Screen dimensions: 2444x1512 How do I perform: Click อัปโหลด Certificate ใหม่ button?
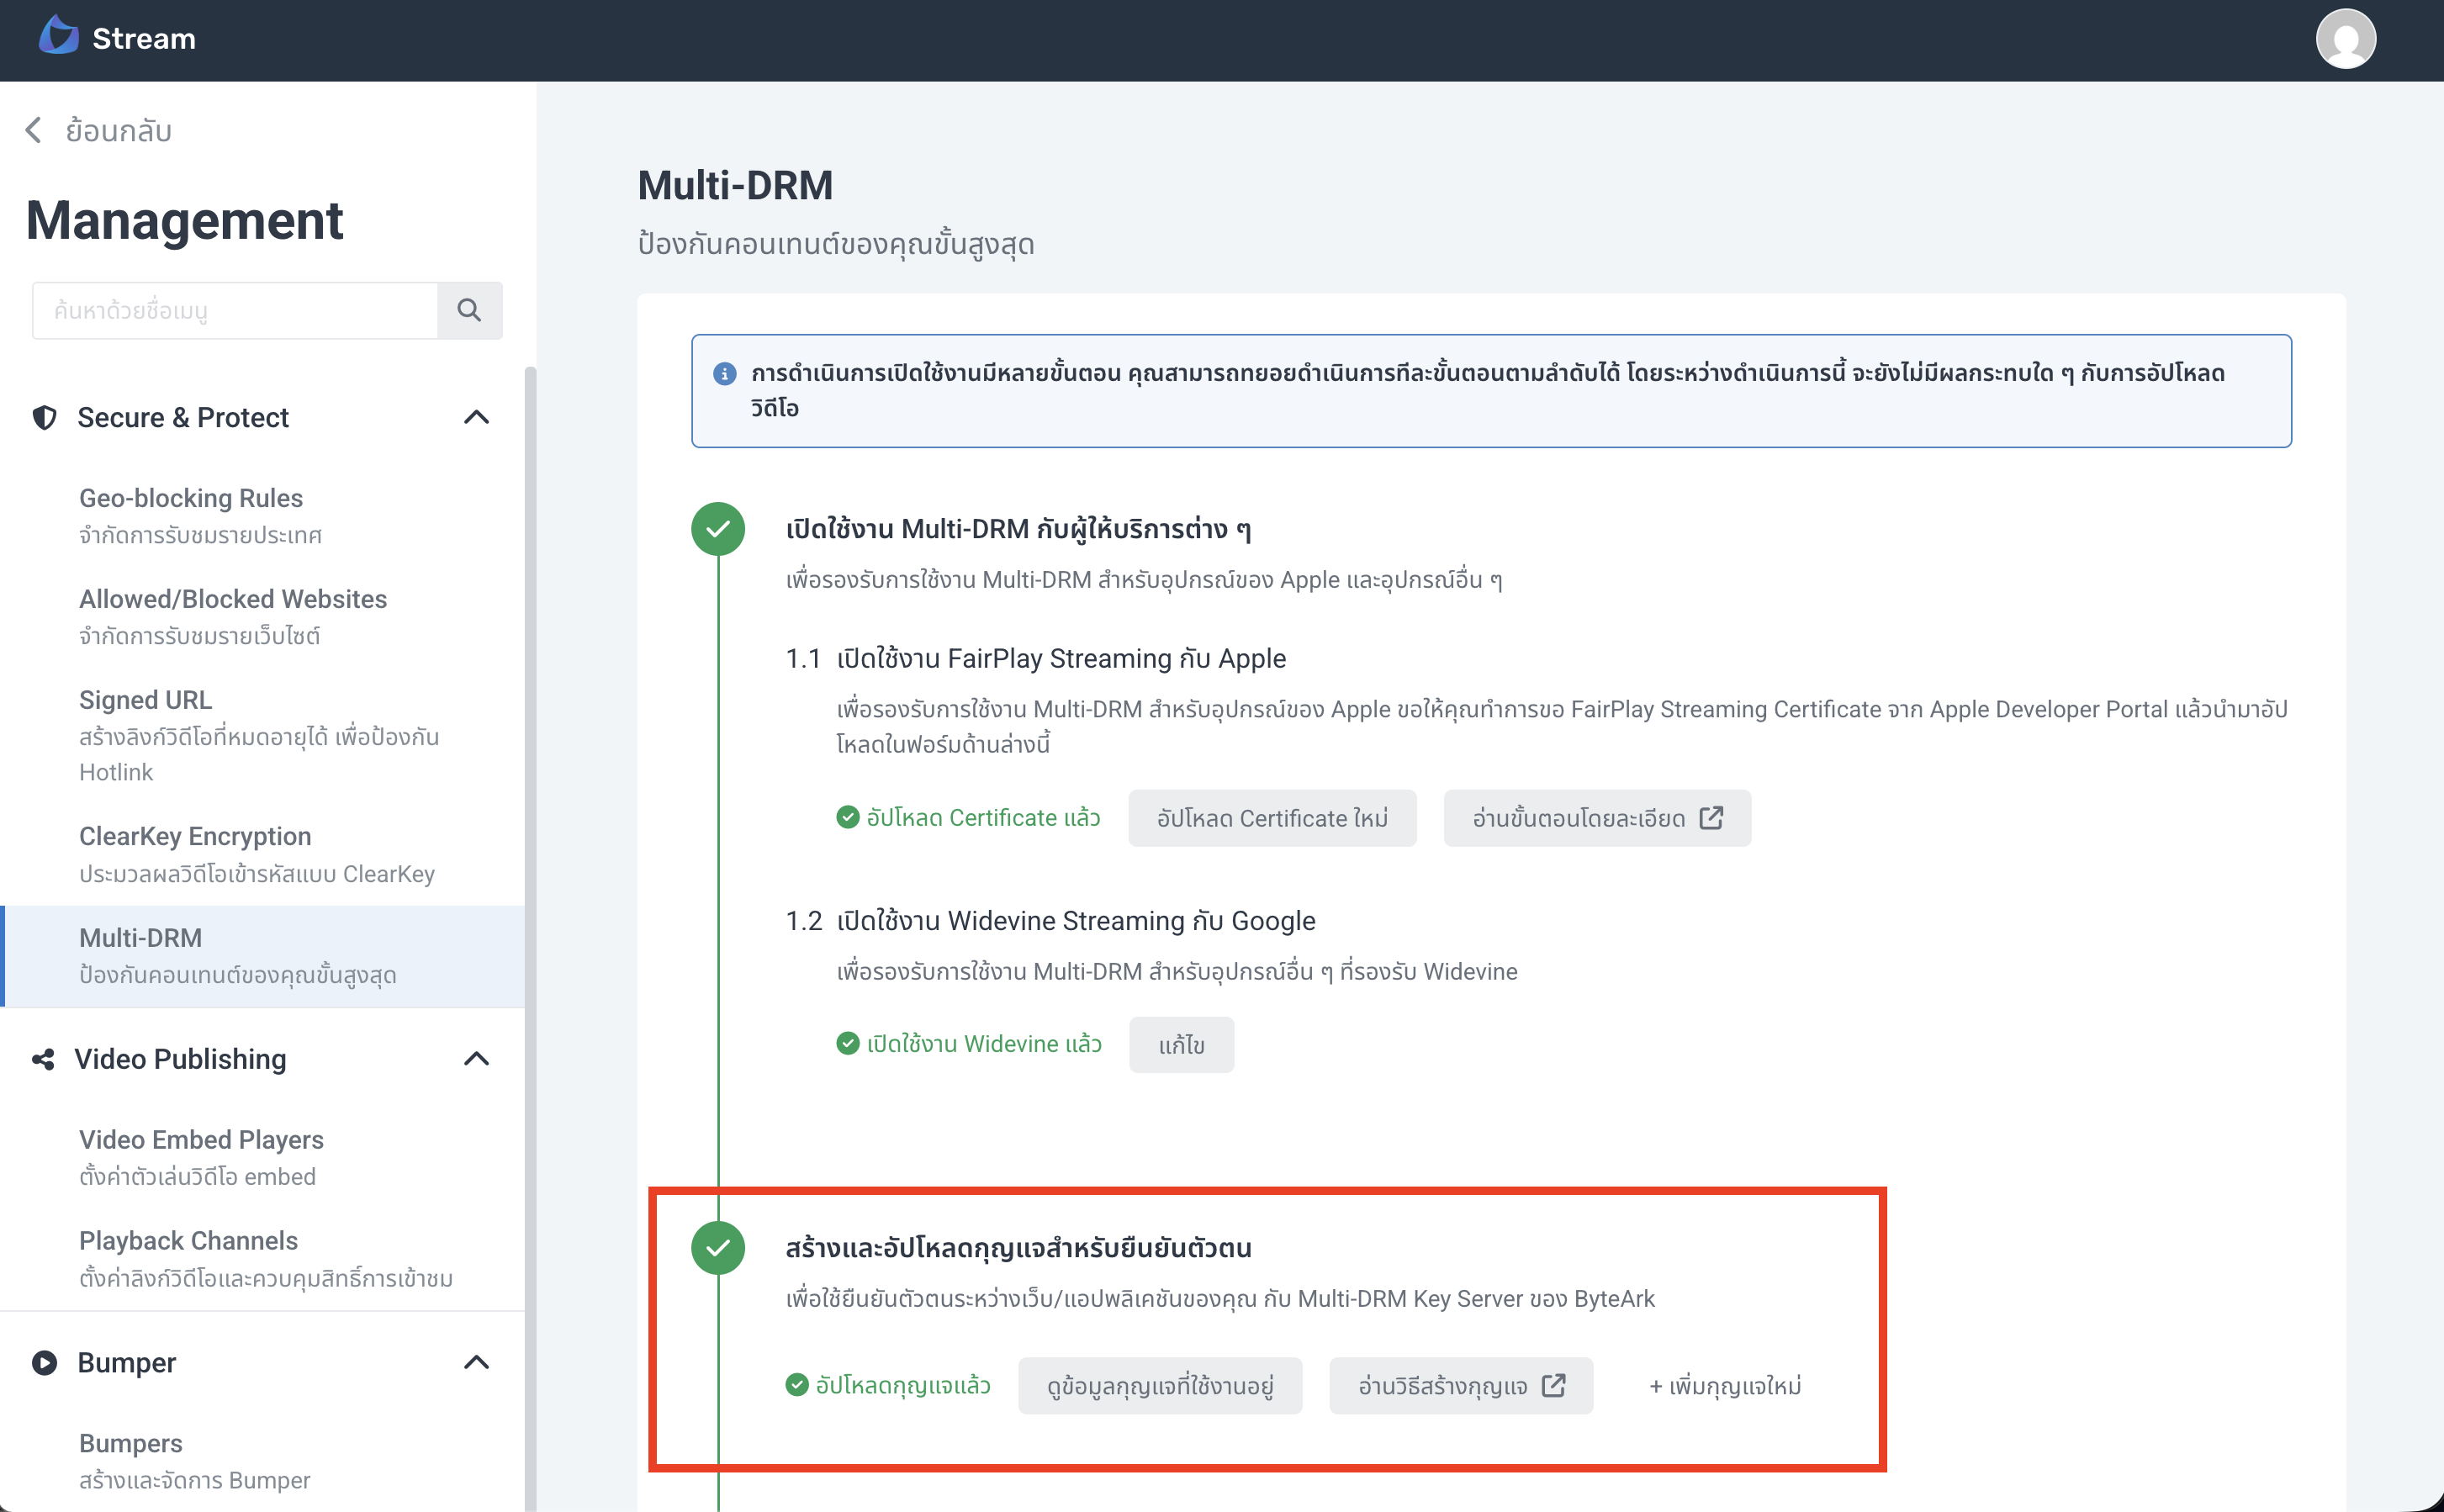1272,818
